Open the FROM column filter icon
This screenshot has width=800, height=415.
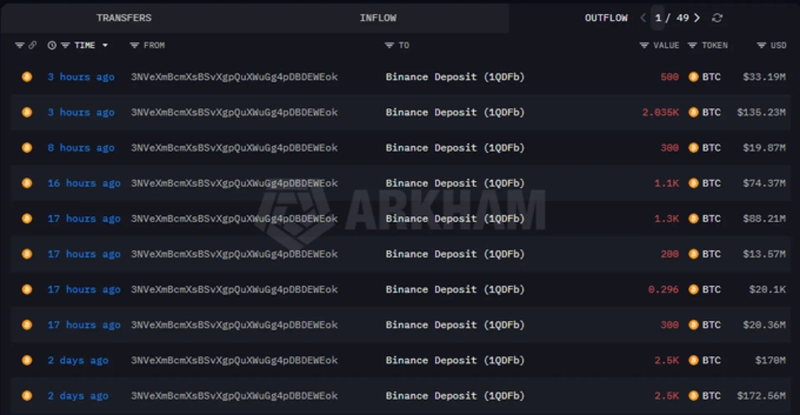135,46
